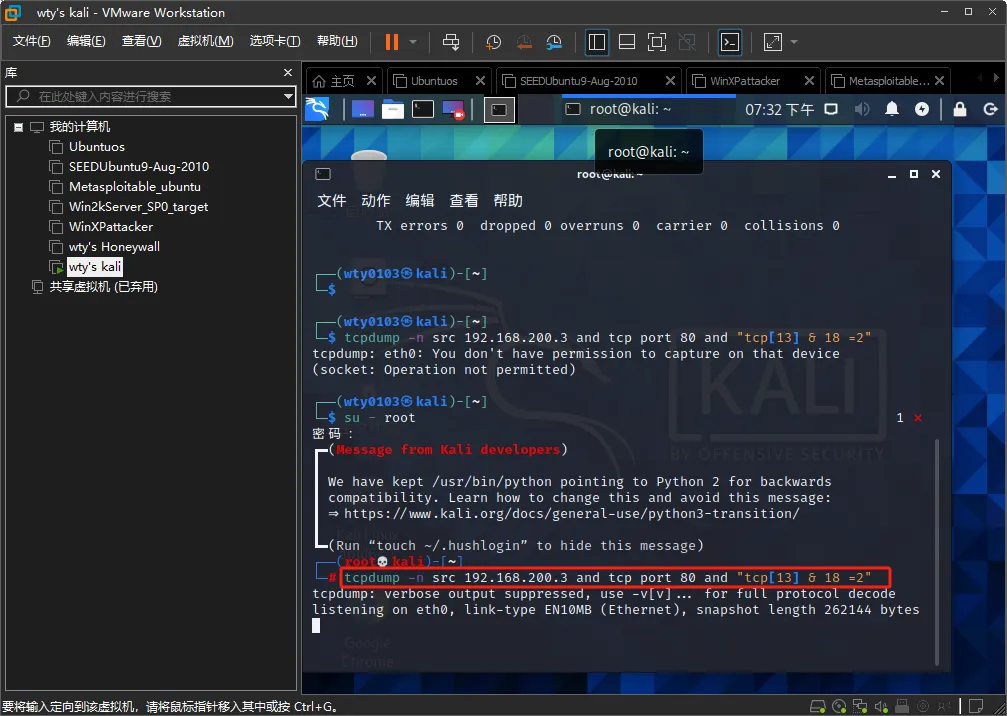Open the terminal 文件 menu
Viewport: 1007px width, 716px height.
[331, 200]
